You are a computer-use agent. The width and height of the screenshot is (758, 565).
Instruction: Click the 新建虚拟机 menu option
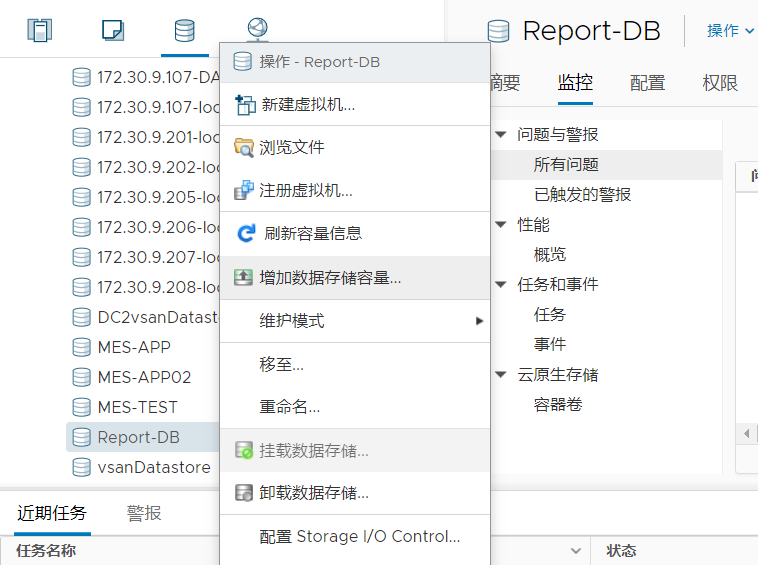pos(306,104)
